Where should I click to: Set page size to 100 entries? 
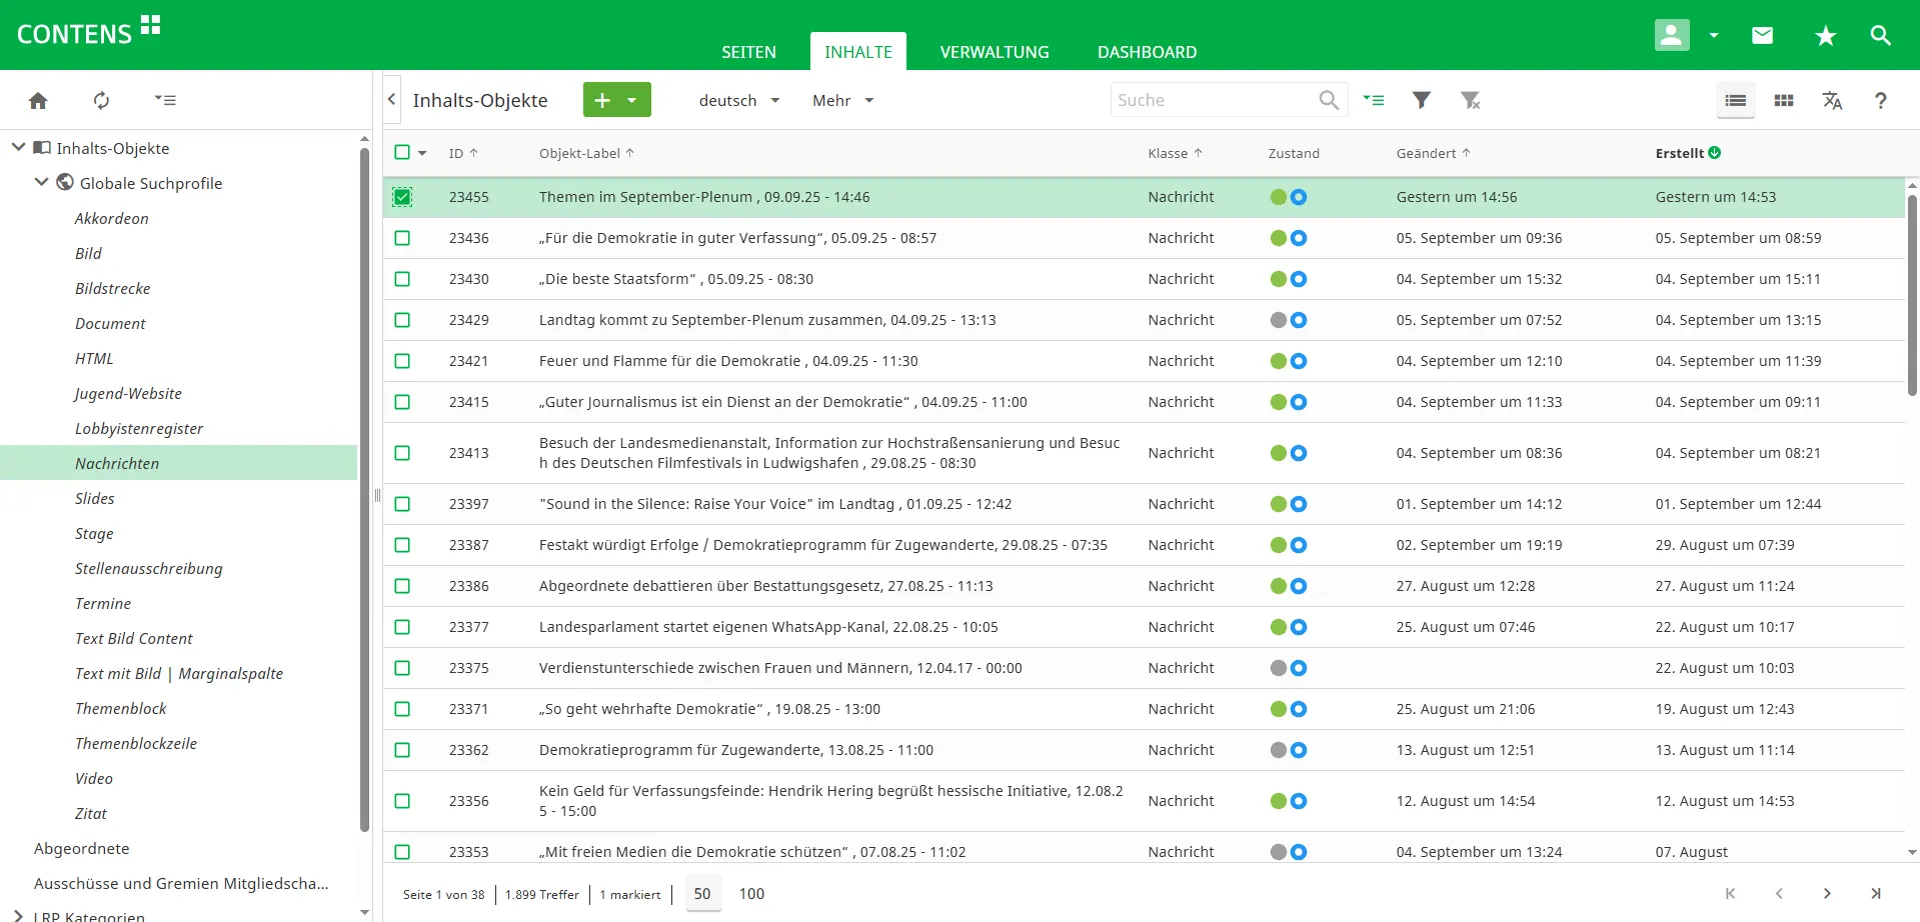[751, 894]
